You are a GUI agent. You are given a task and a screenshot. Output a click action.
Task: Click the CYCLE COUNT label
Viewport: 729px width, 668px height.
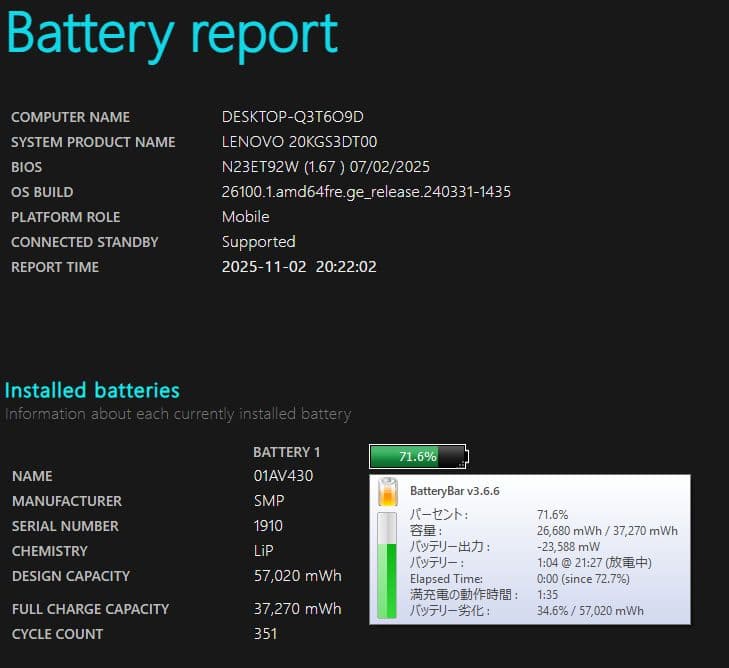tap(57, 634)
